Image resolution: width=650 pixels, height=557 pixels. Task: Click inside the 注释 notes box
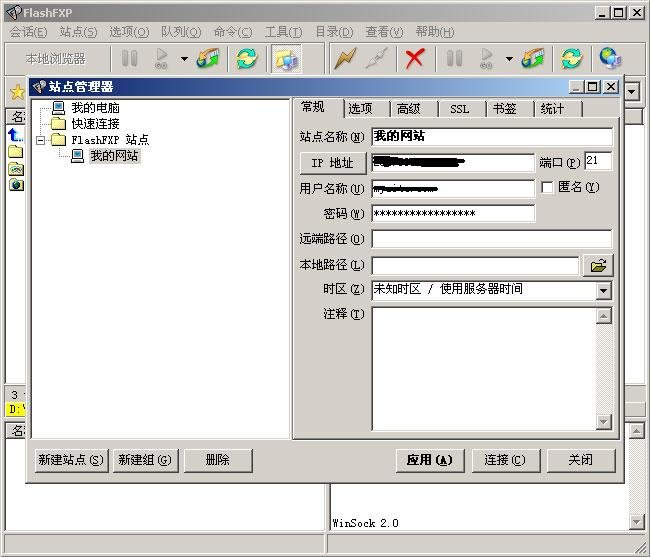point(483,369)
